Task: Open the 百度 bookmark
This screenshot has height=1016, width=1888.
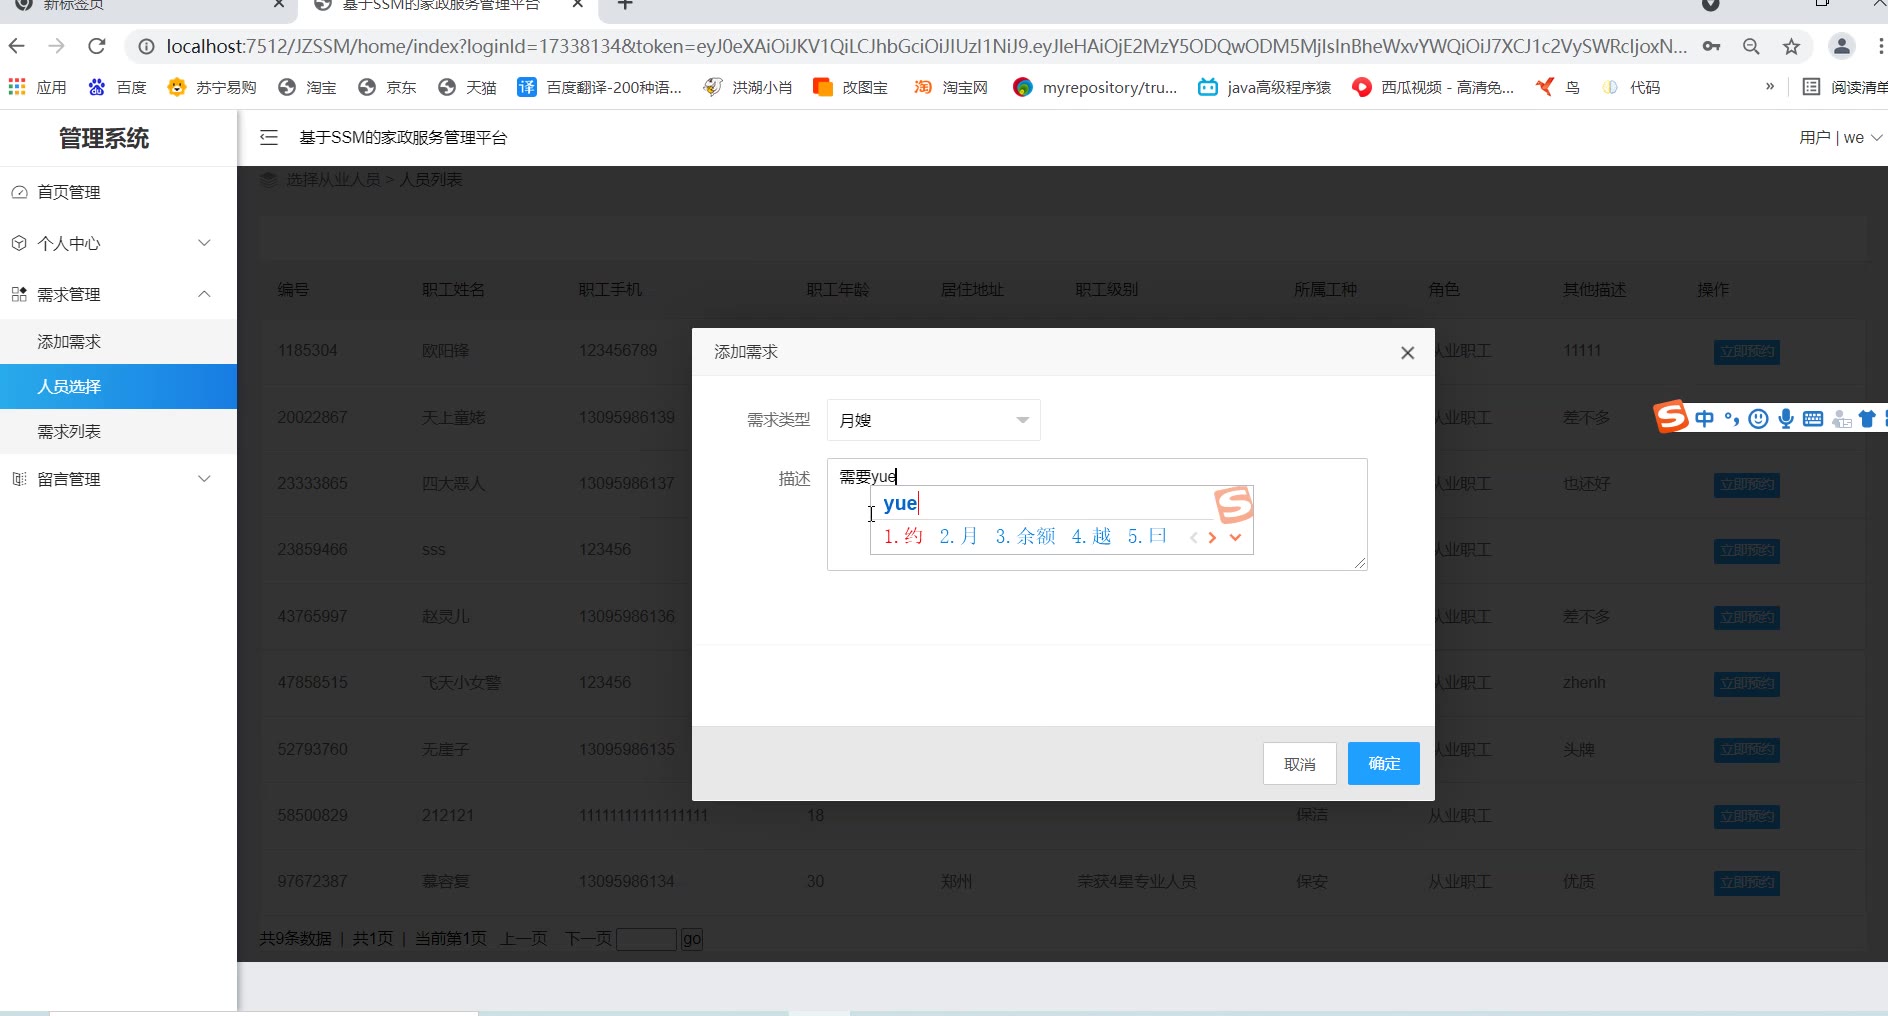Action: [118, 87]
